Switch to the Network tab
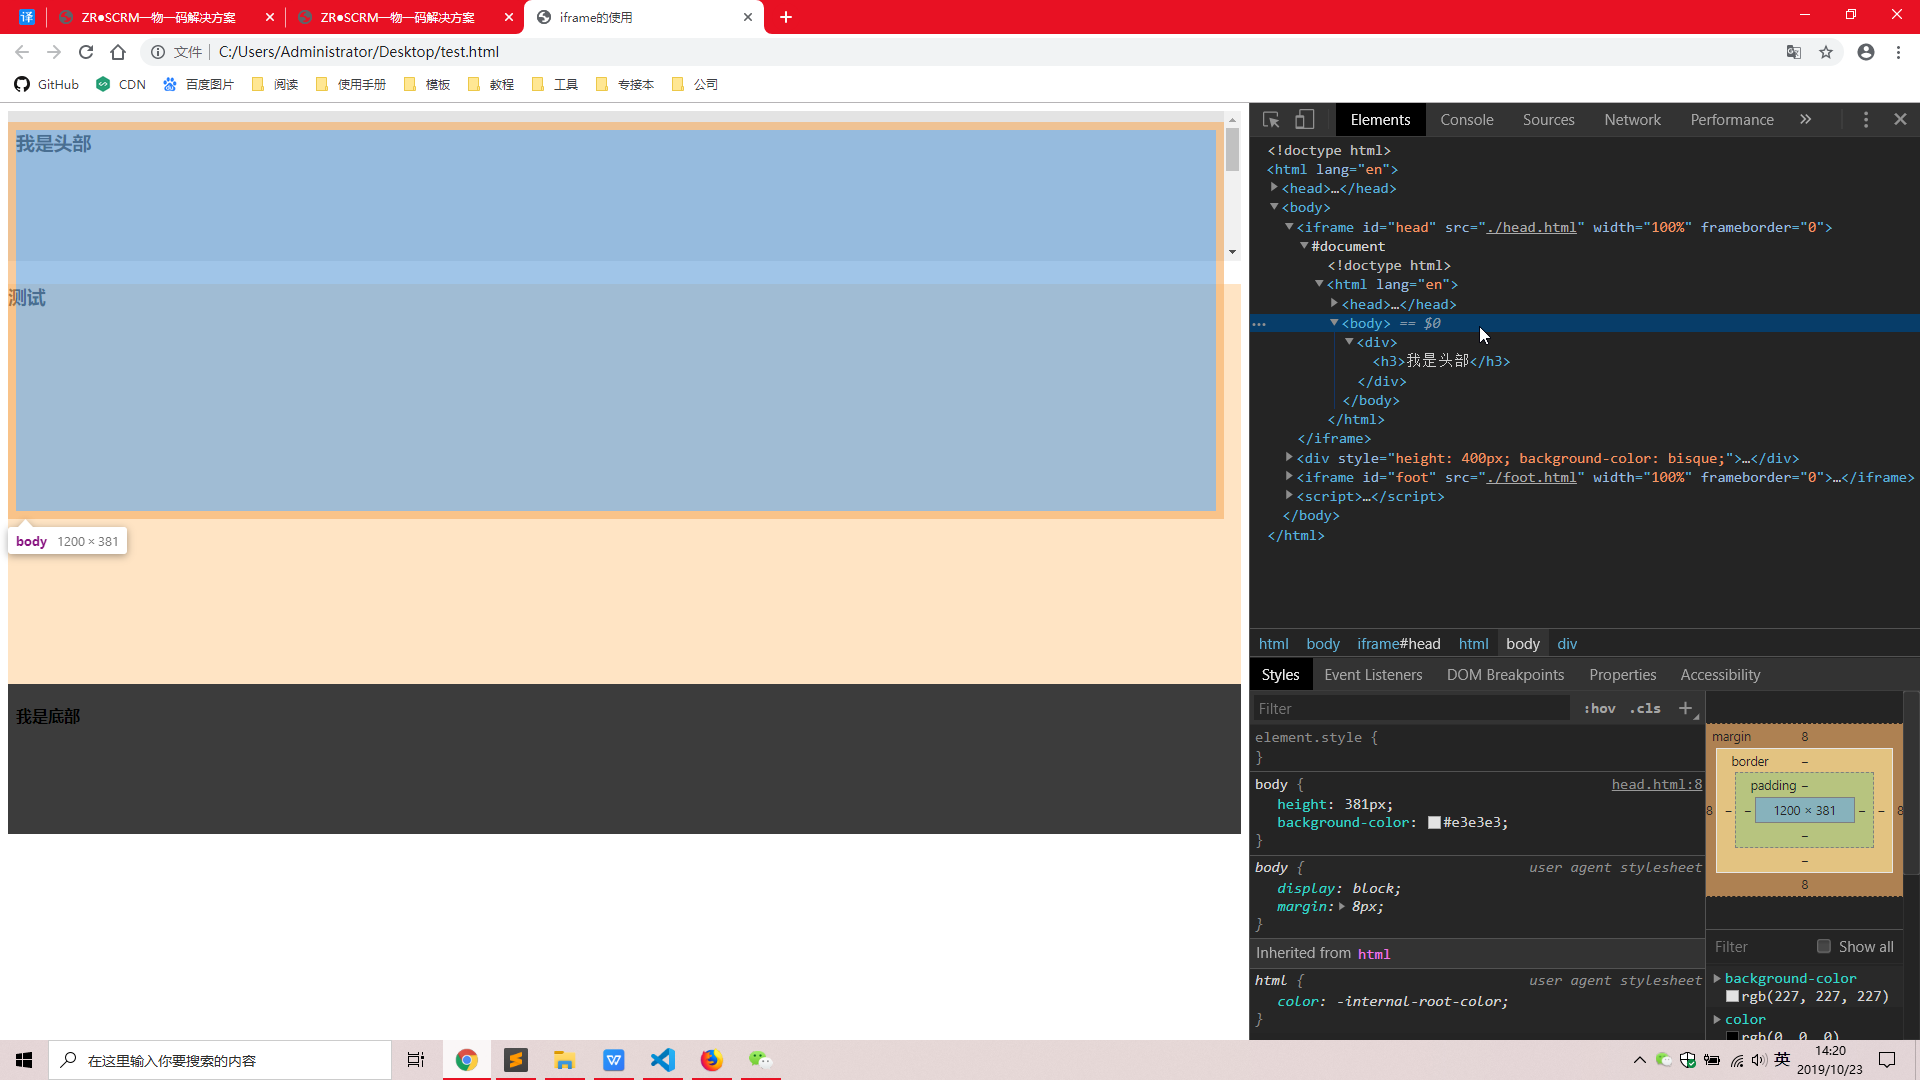Image resolution: width=1920 pixels, height=1080 pixels. point(1632,120)
